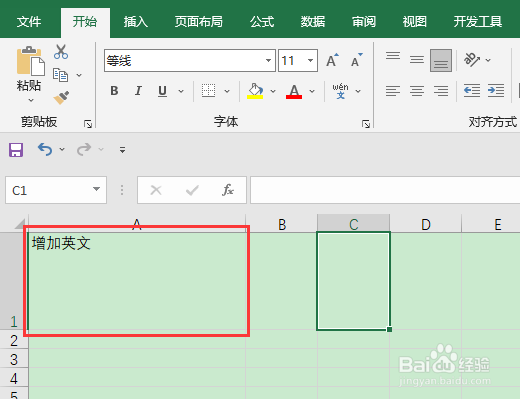Align text to middle vertically
The width and height of the screenshot is (520, 399).
pos(417,60)
